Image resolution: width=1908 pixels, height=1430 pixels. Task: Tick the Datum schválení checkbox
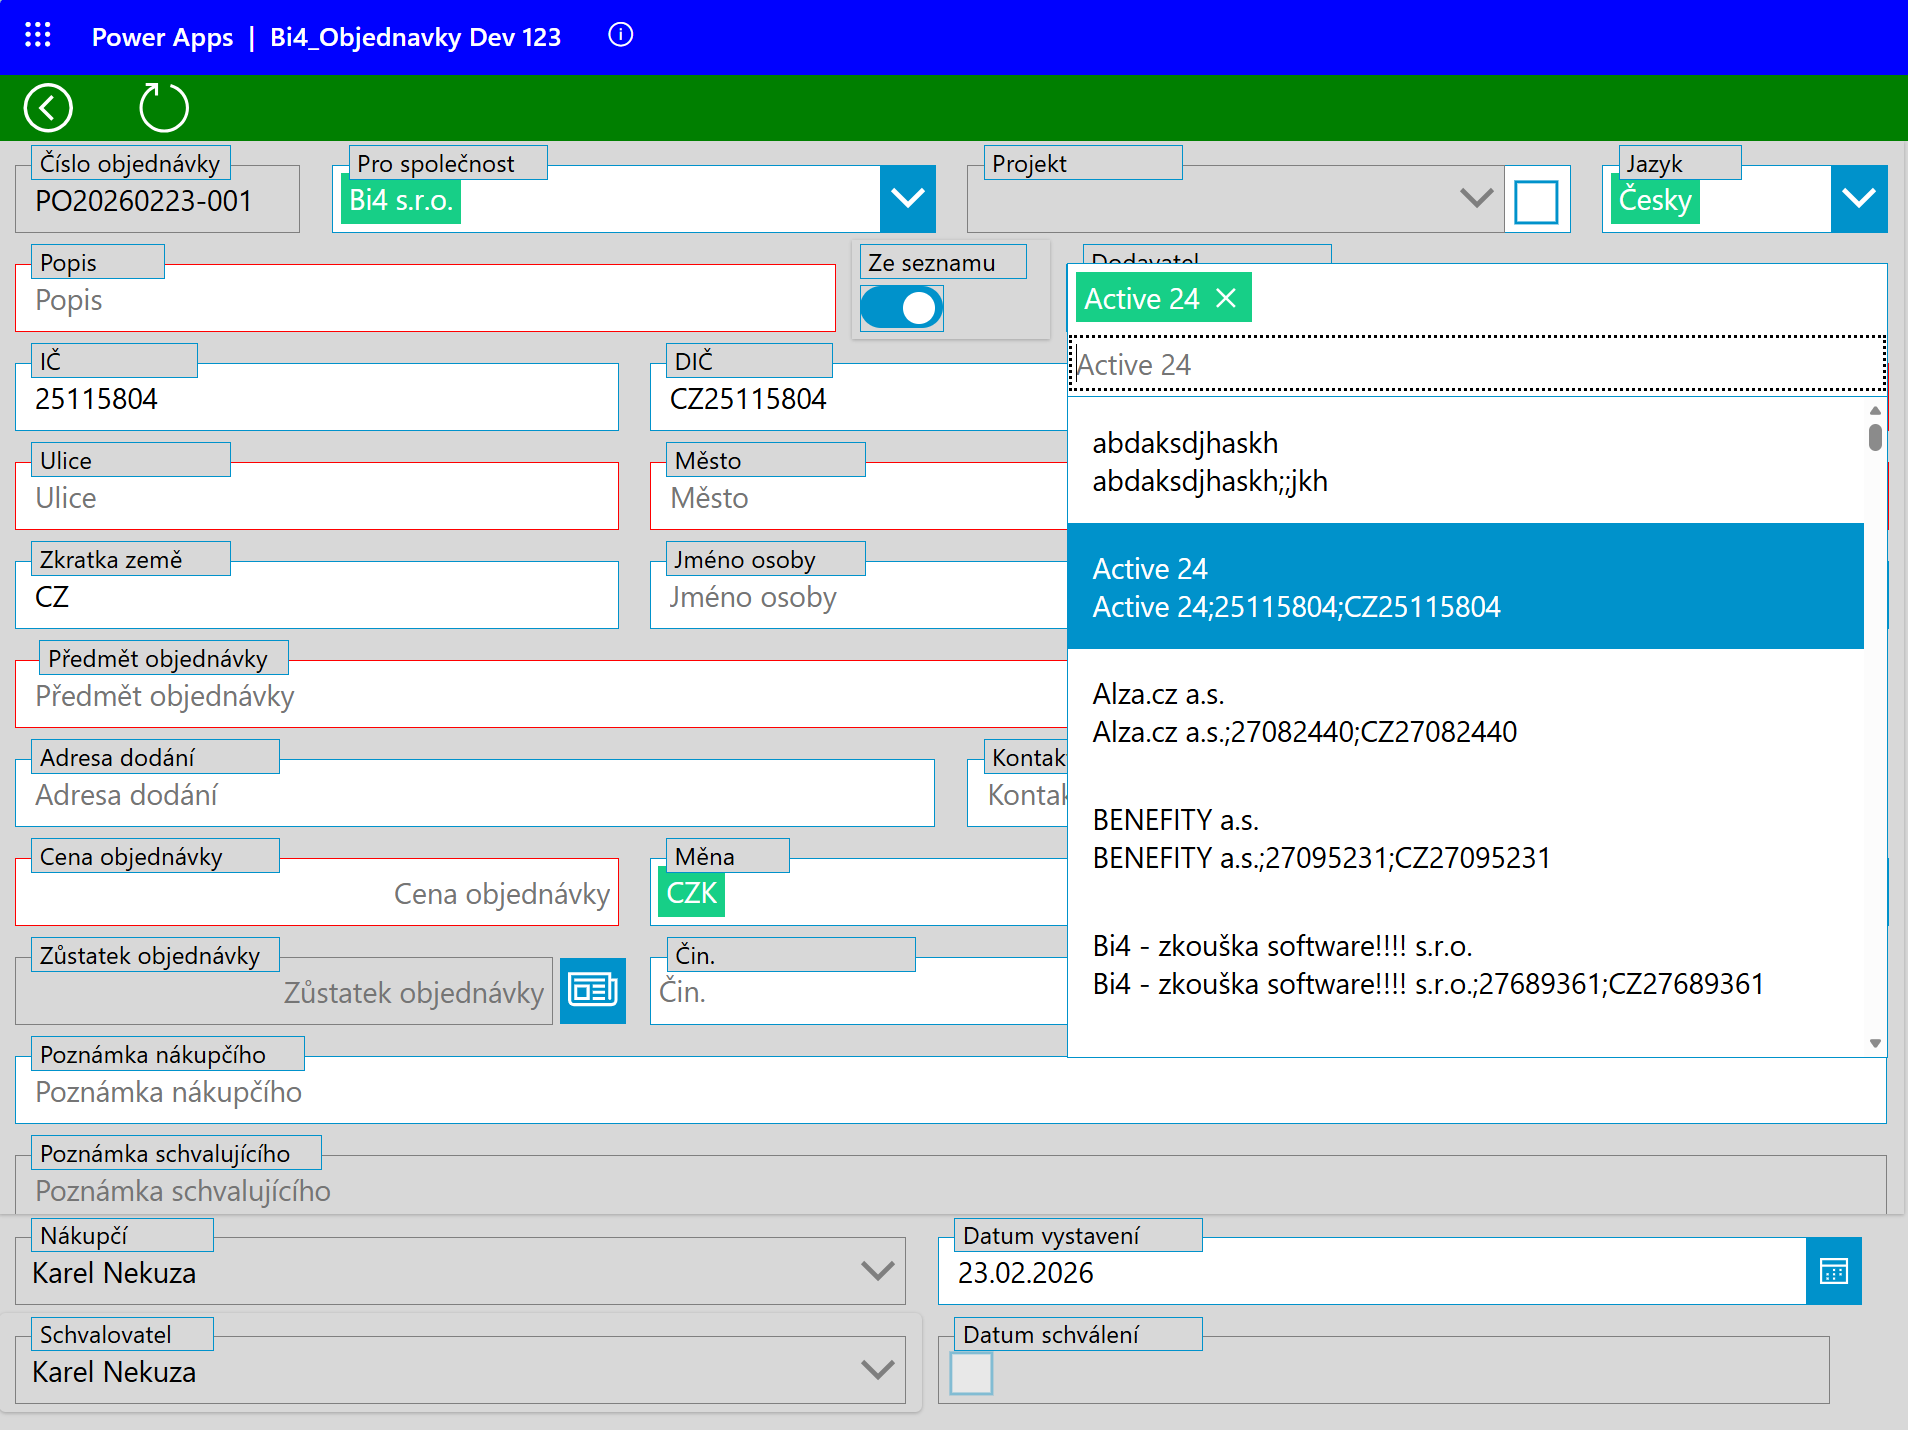[971, 1373]
